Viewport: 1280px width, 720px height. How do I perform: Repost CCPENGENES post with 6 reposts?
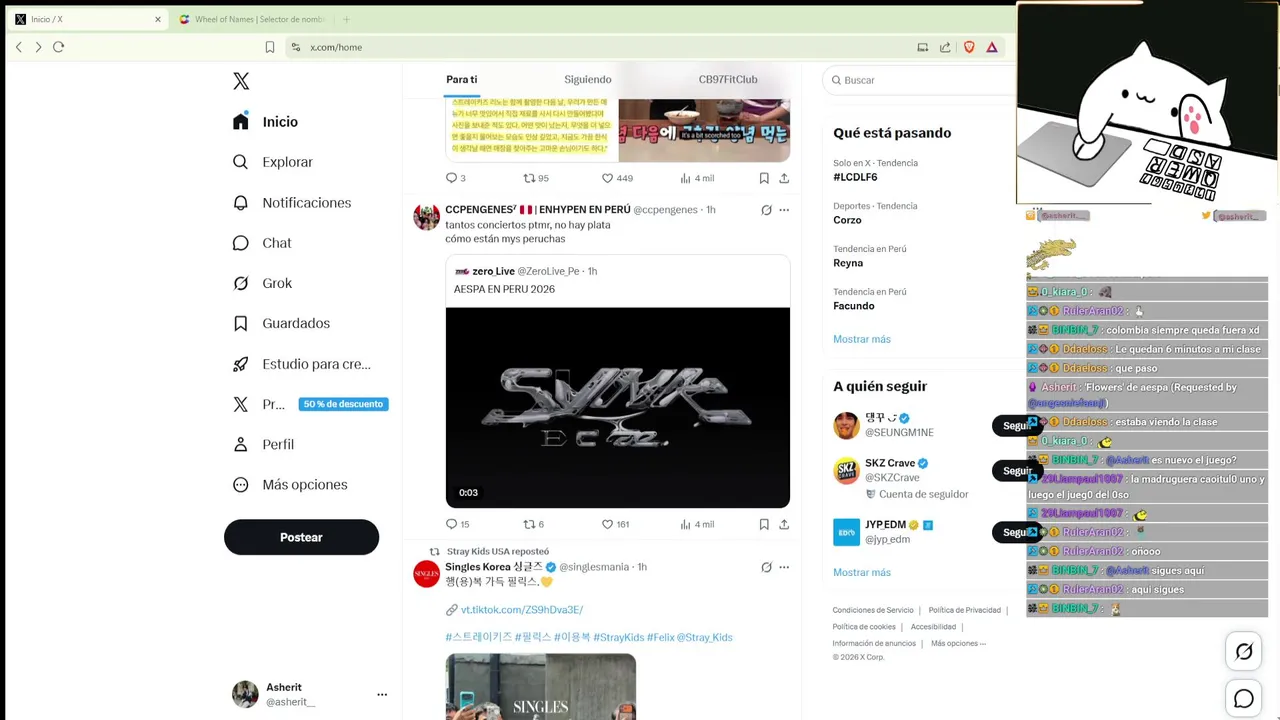point(534,524)
